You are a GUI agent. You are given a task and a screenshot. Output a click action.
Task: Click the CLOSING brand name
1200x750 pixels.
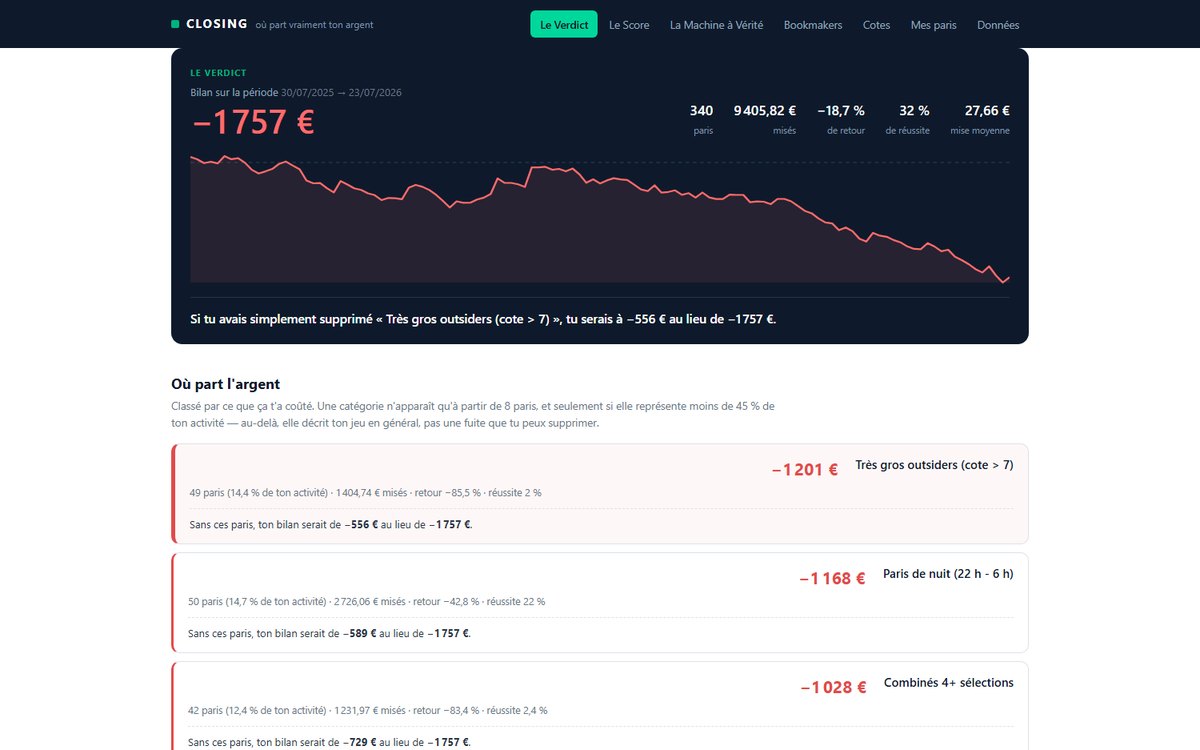pyautogui.click(x=217, y=24)
